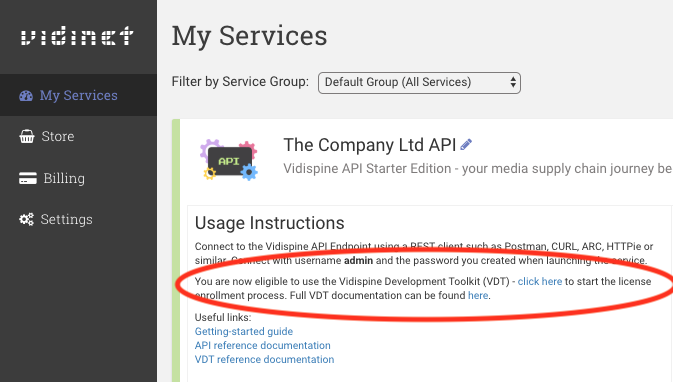Image resolution: width=673 pixels, height=382 pixels.
Task: Click the Billing credit card icon
Action: [x=27, y=178]
